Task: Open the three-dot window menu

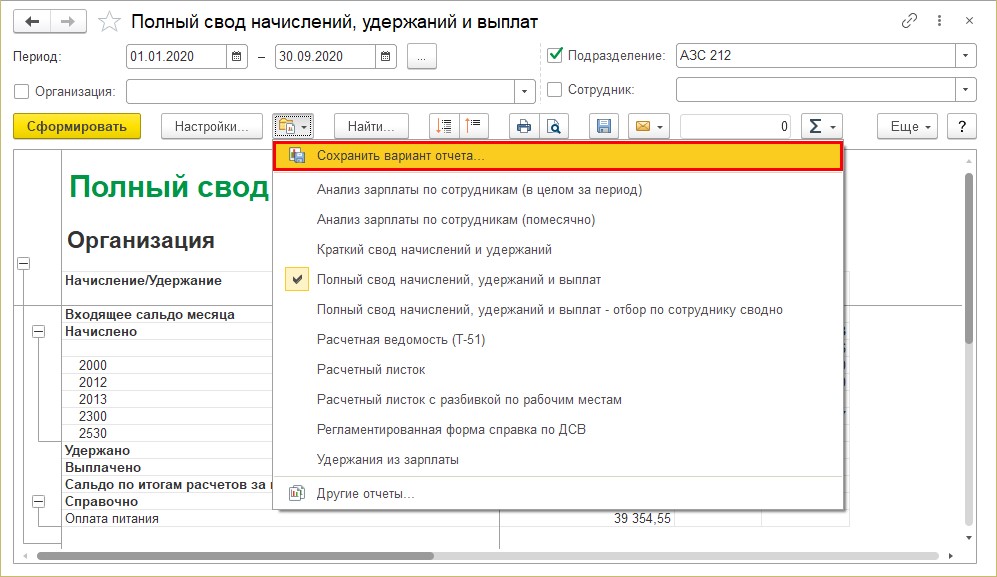Action: [939, 21]
